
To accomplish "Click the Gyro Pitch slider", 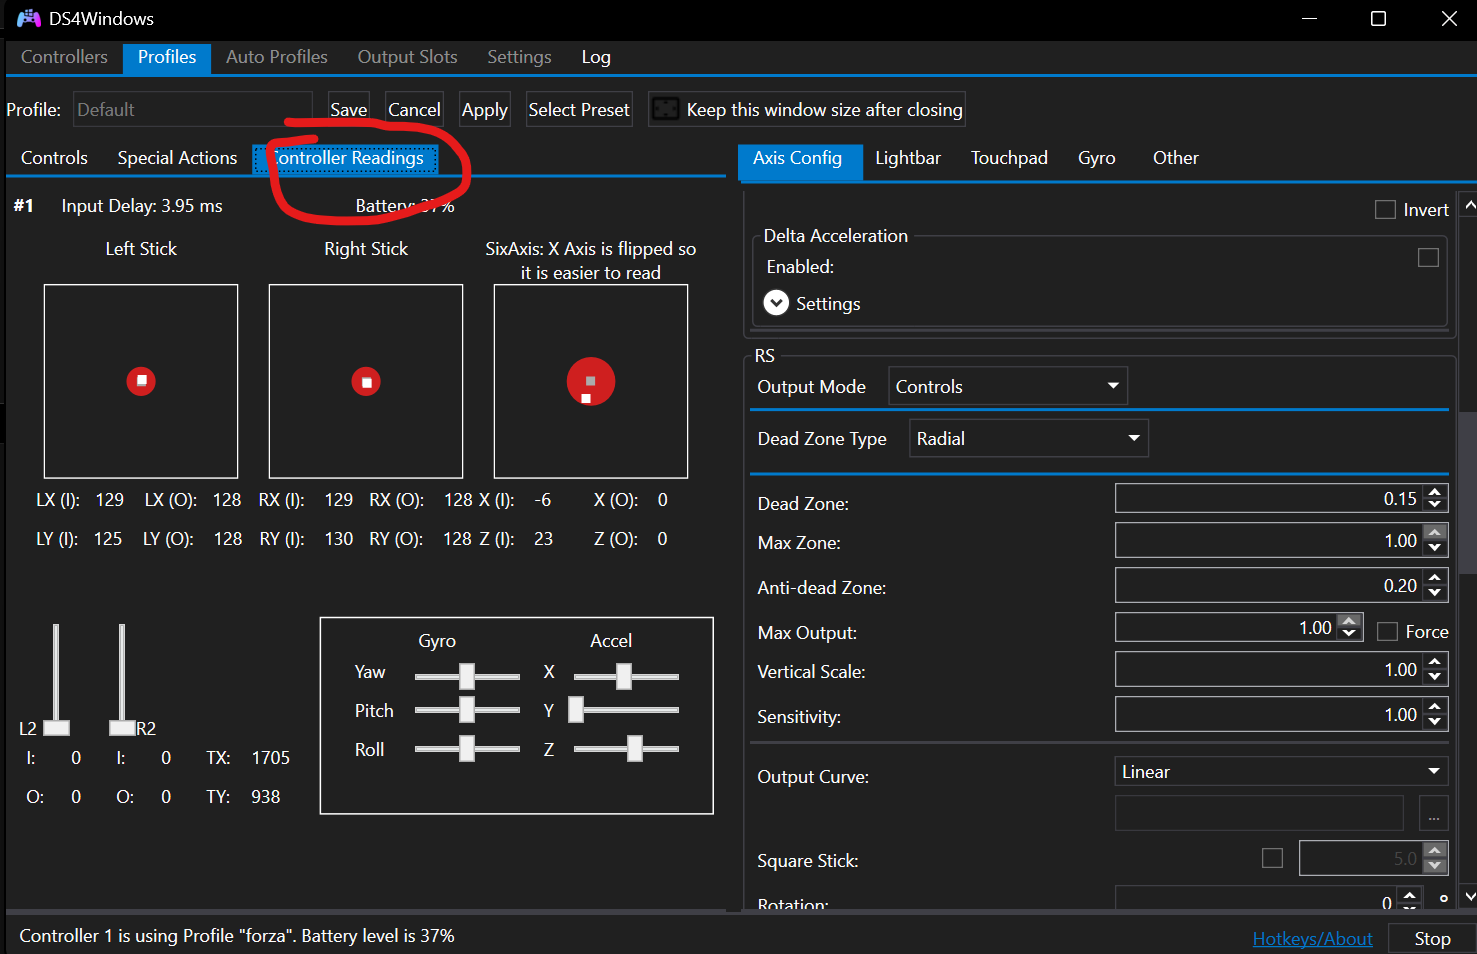I will (x=467, y=710).
